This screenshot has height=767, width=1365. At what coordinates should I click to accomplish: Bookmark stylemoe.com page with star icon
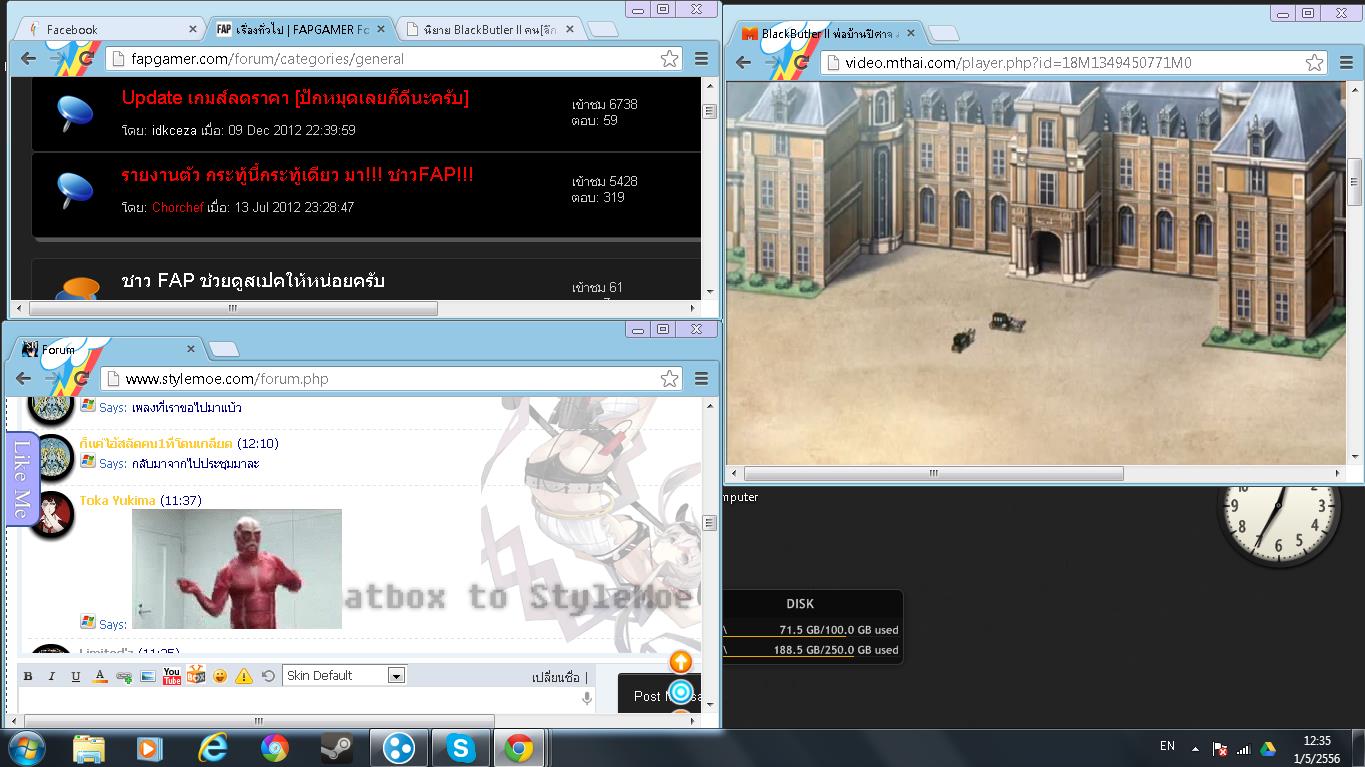click(669, 379)
